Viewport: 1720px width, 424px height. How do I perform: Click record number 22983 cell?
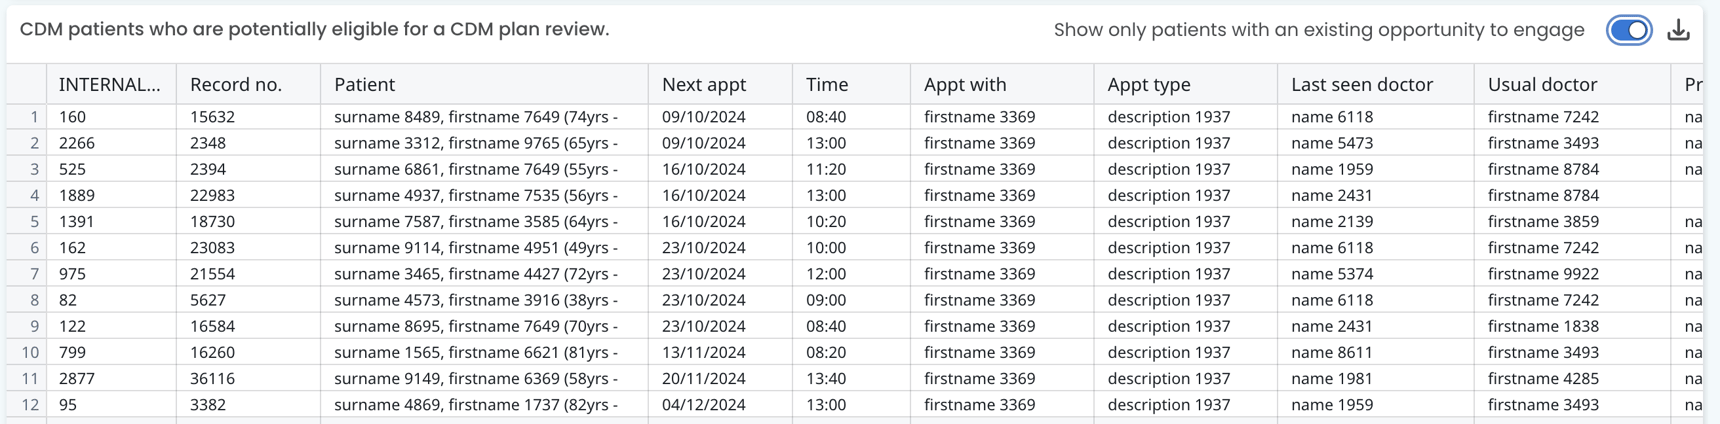tap(212, 195)
